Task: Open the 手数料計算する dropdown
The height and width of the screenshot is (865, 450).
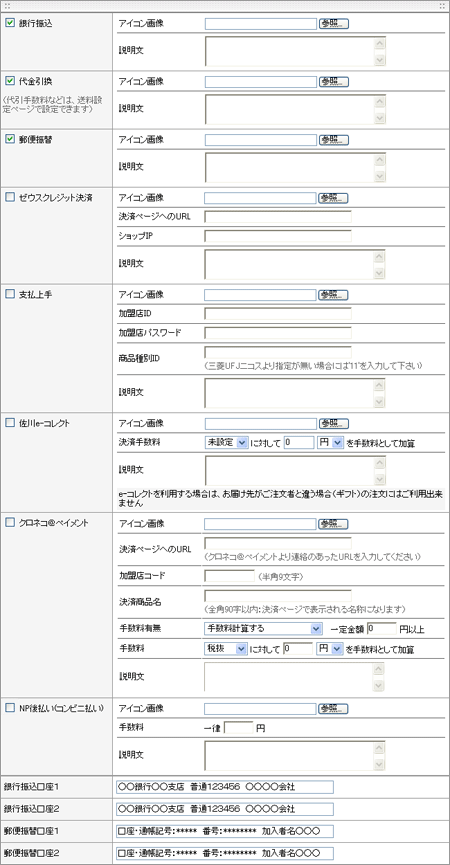Action: [x=263, y=628]
